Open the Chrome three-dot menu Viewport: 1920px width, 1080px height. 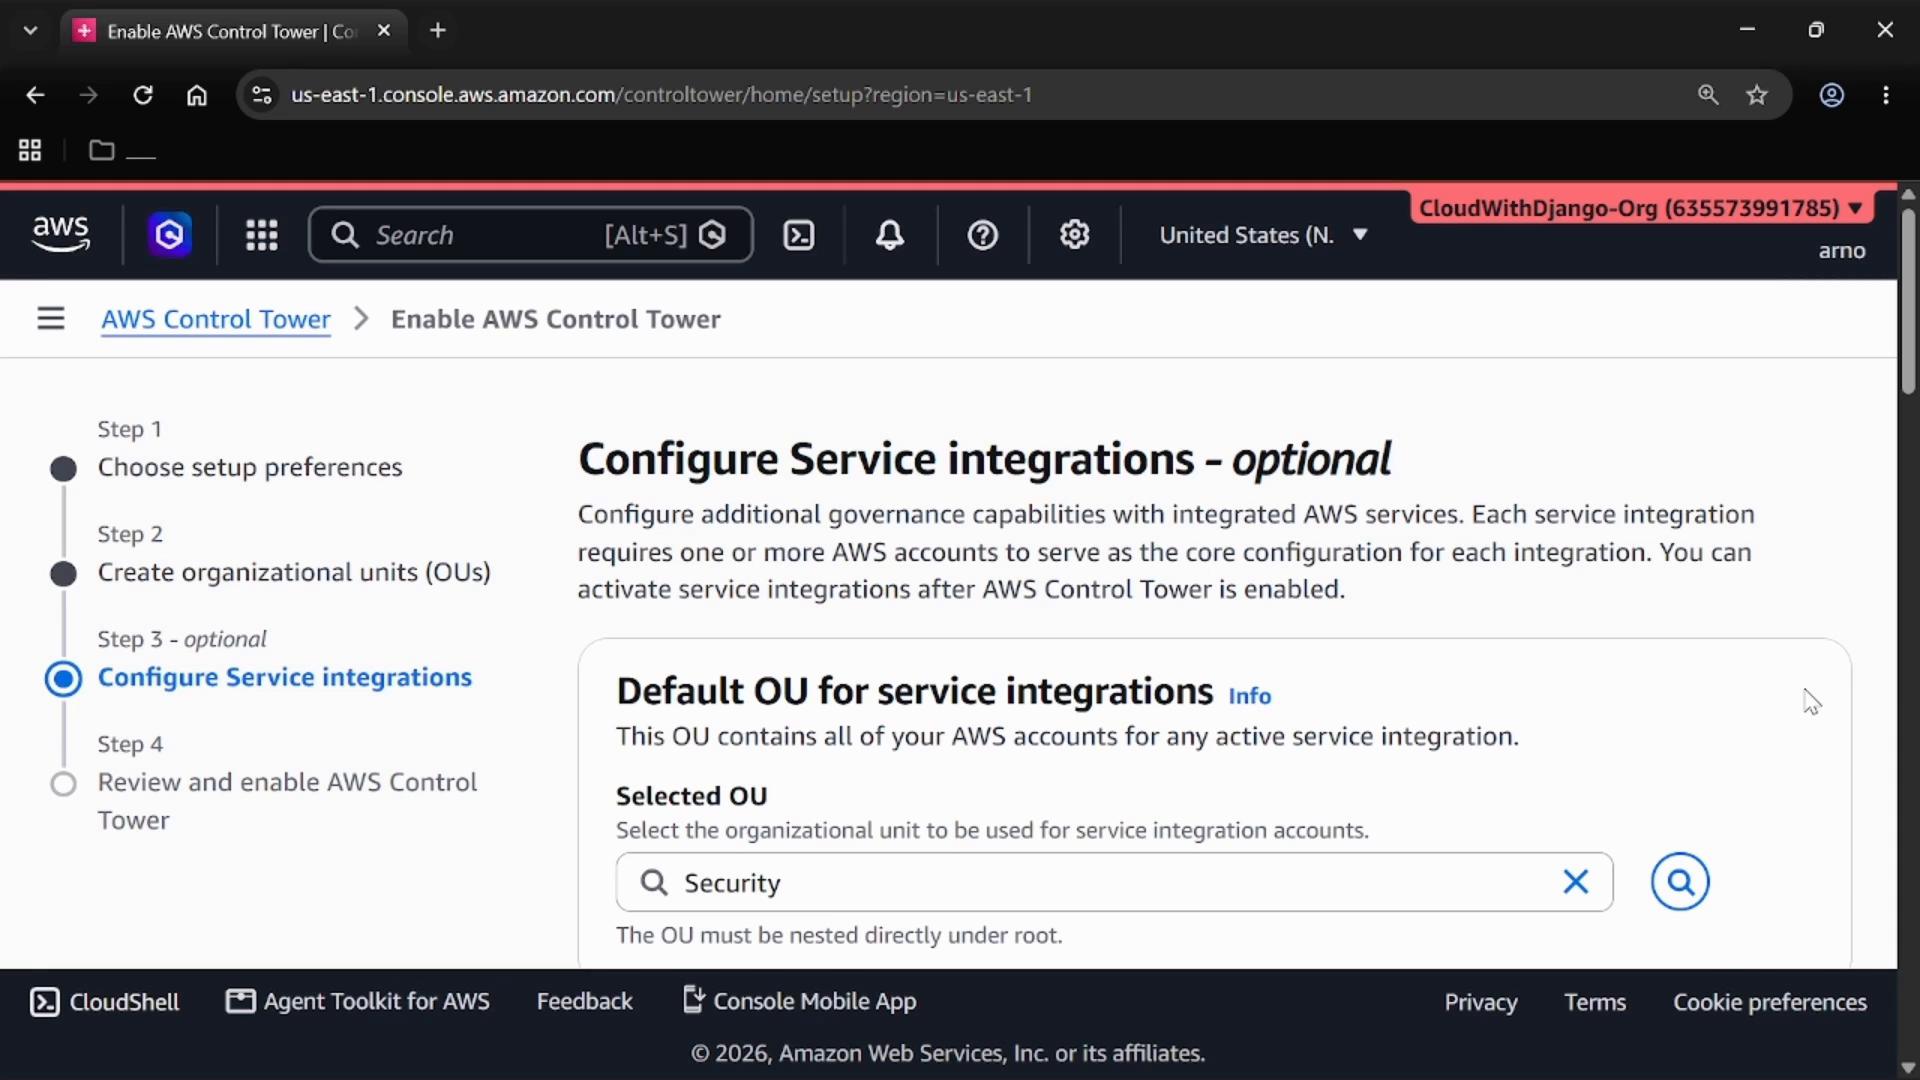[x=1886, y=95]
